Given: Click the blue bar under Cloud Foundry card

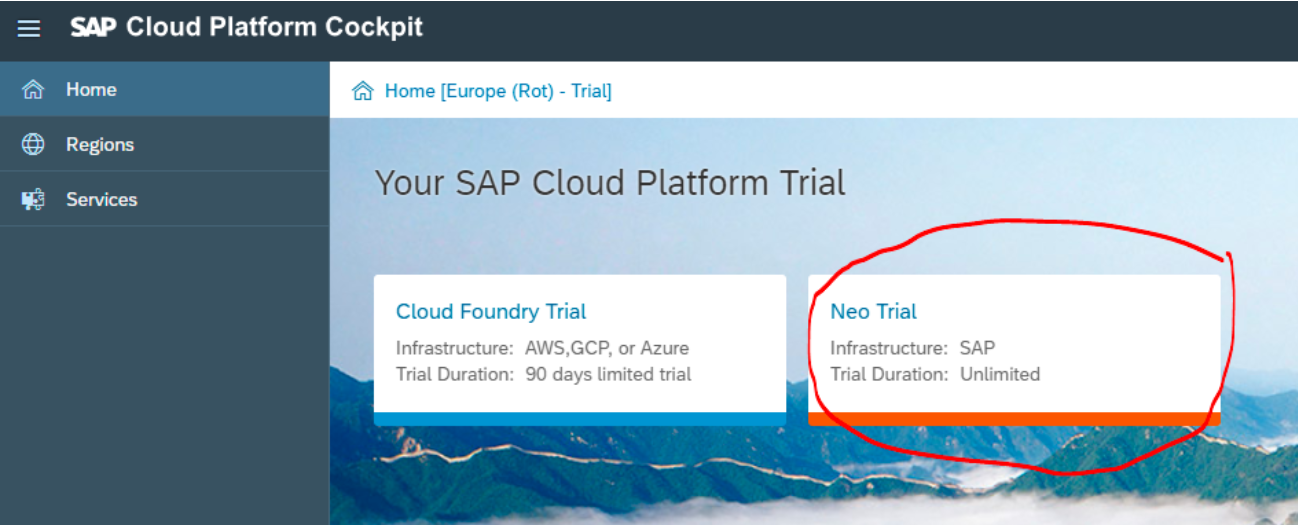Looking at the screenshot, I should tap(580, 419).
